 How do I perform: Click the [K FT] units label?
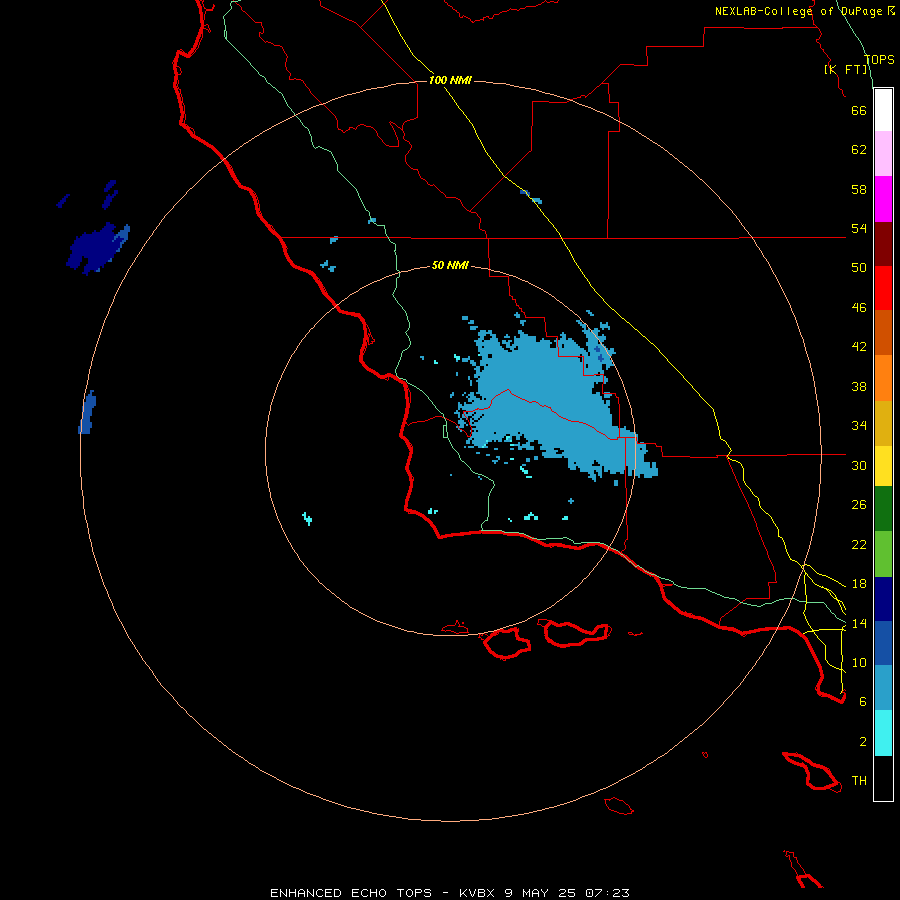coord(846,69)
